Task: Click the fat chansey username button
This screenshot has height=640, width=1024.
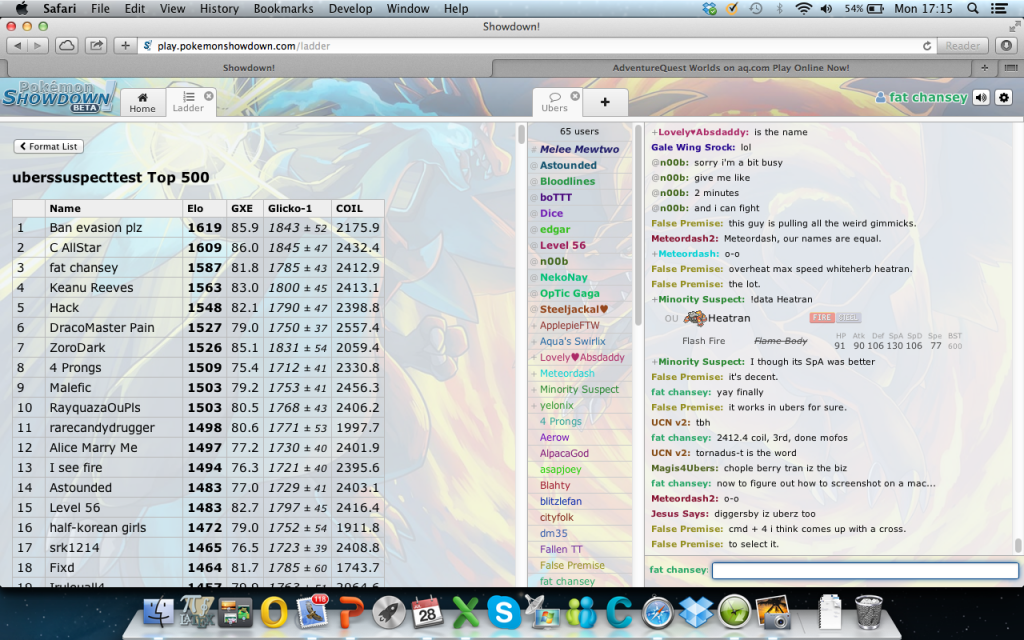Action: pyautogui.click(x=921, y=97)
